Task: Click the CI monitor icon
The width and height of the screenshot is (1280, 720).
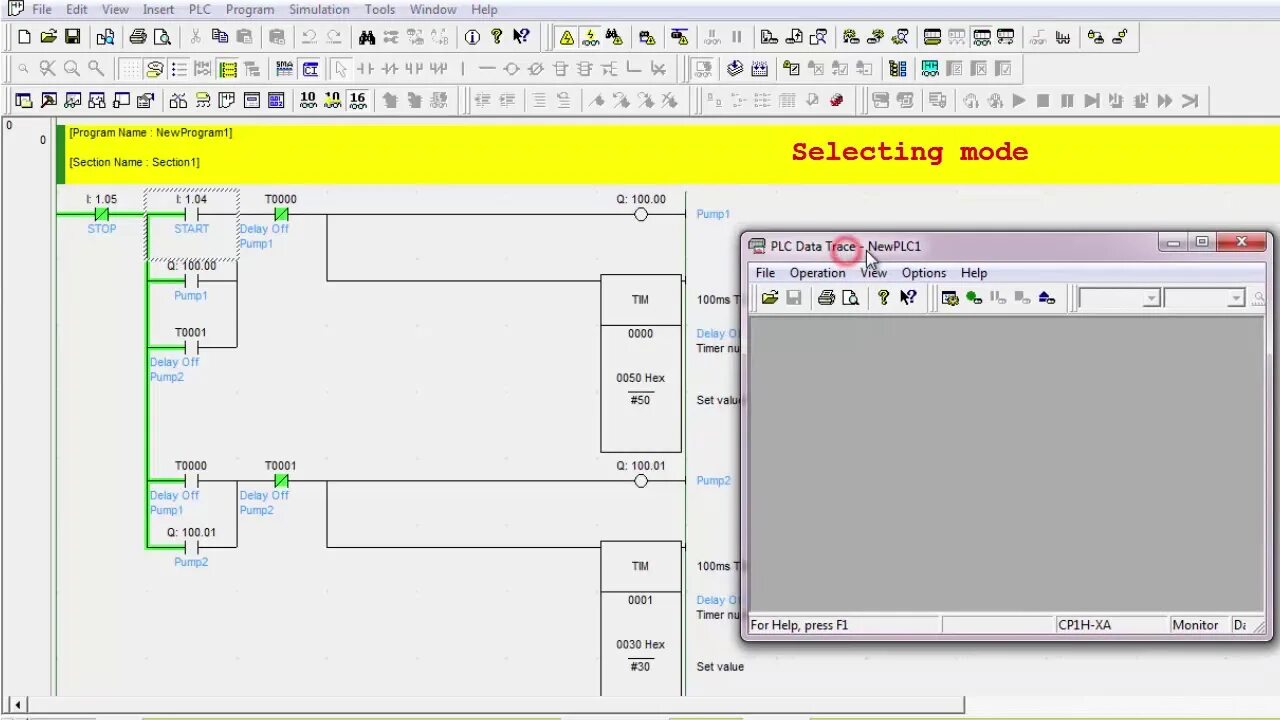Action: point(310,69)
